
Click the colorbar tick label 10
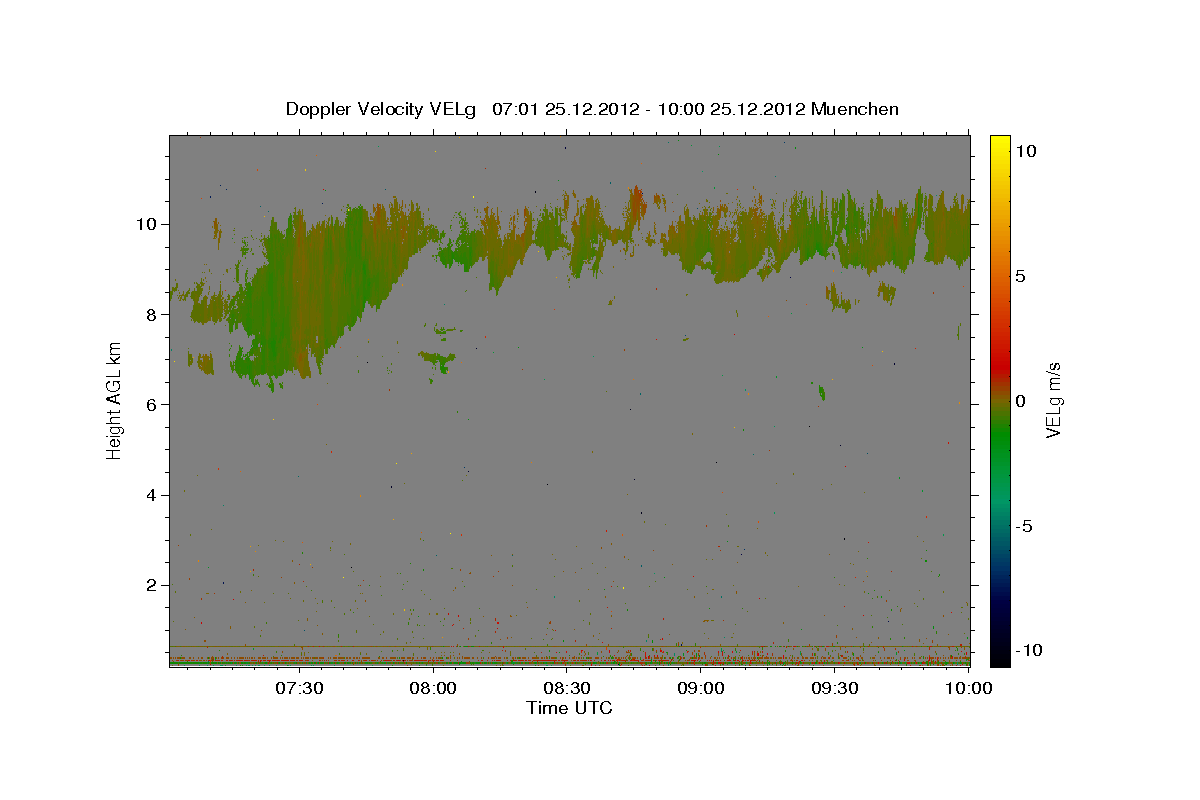coord(1026,151)
